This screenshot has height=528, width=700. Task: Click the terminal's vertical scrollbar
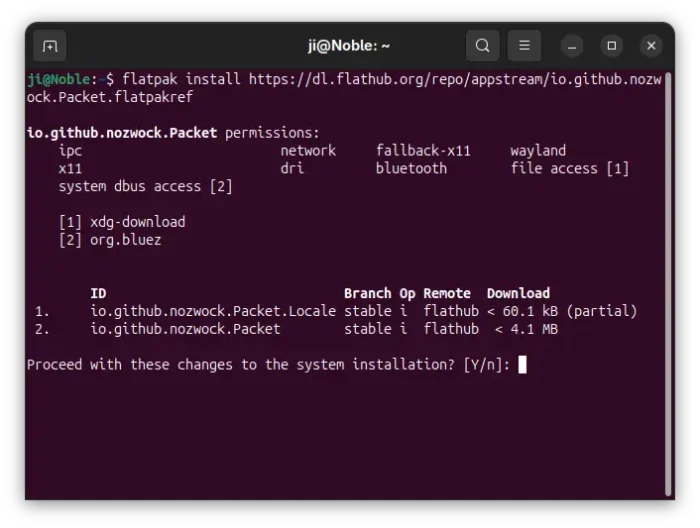click(668, 284)
